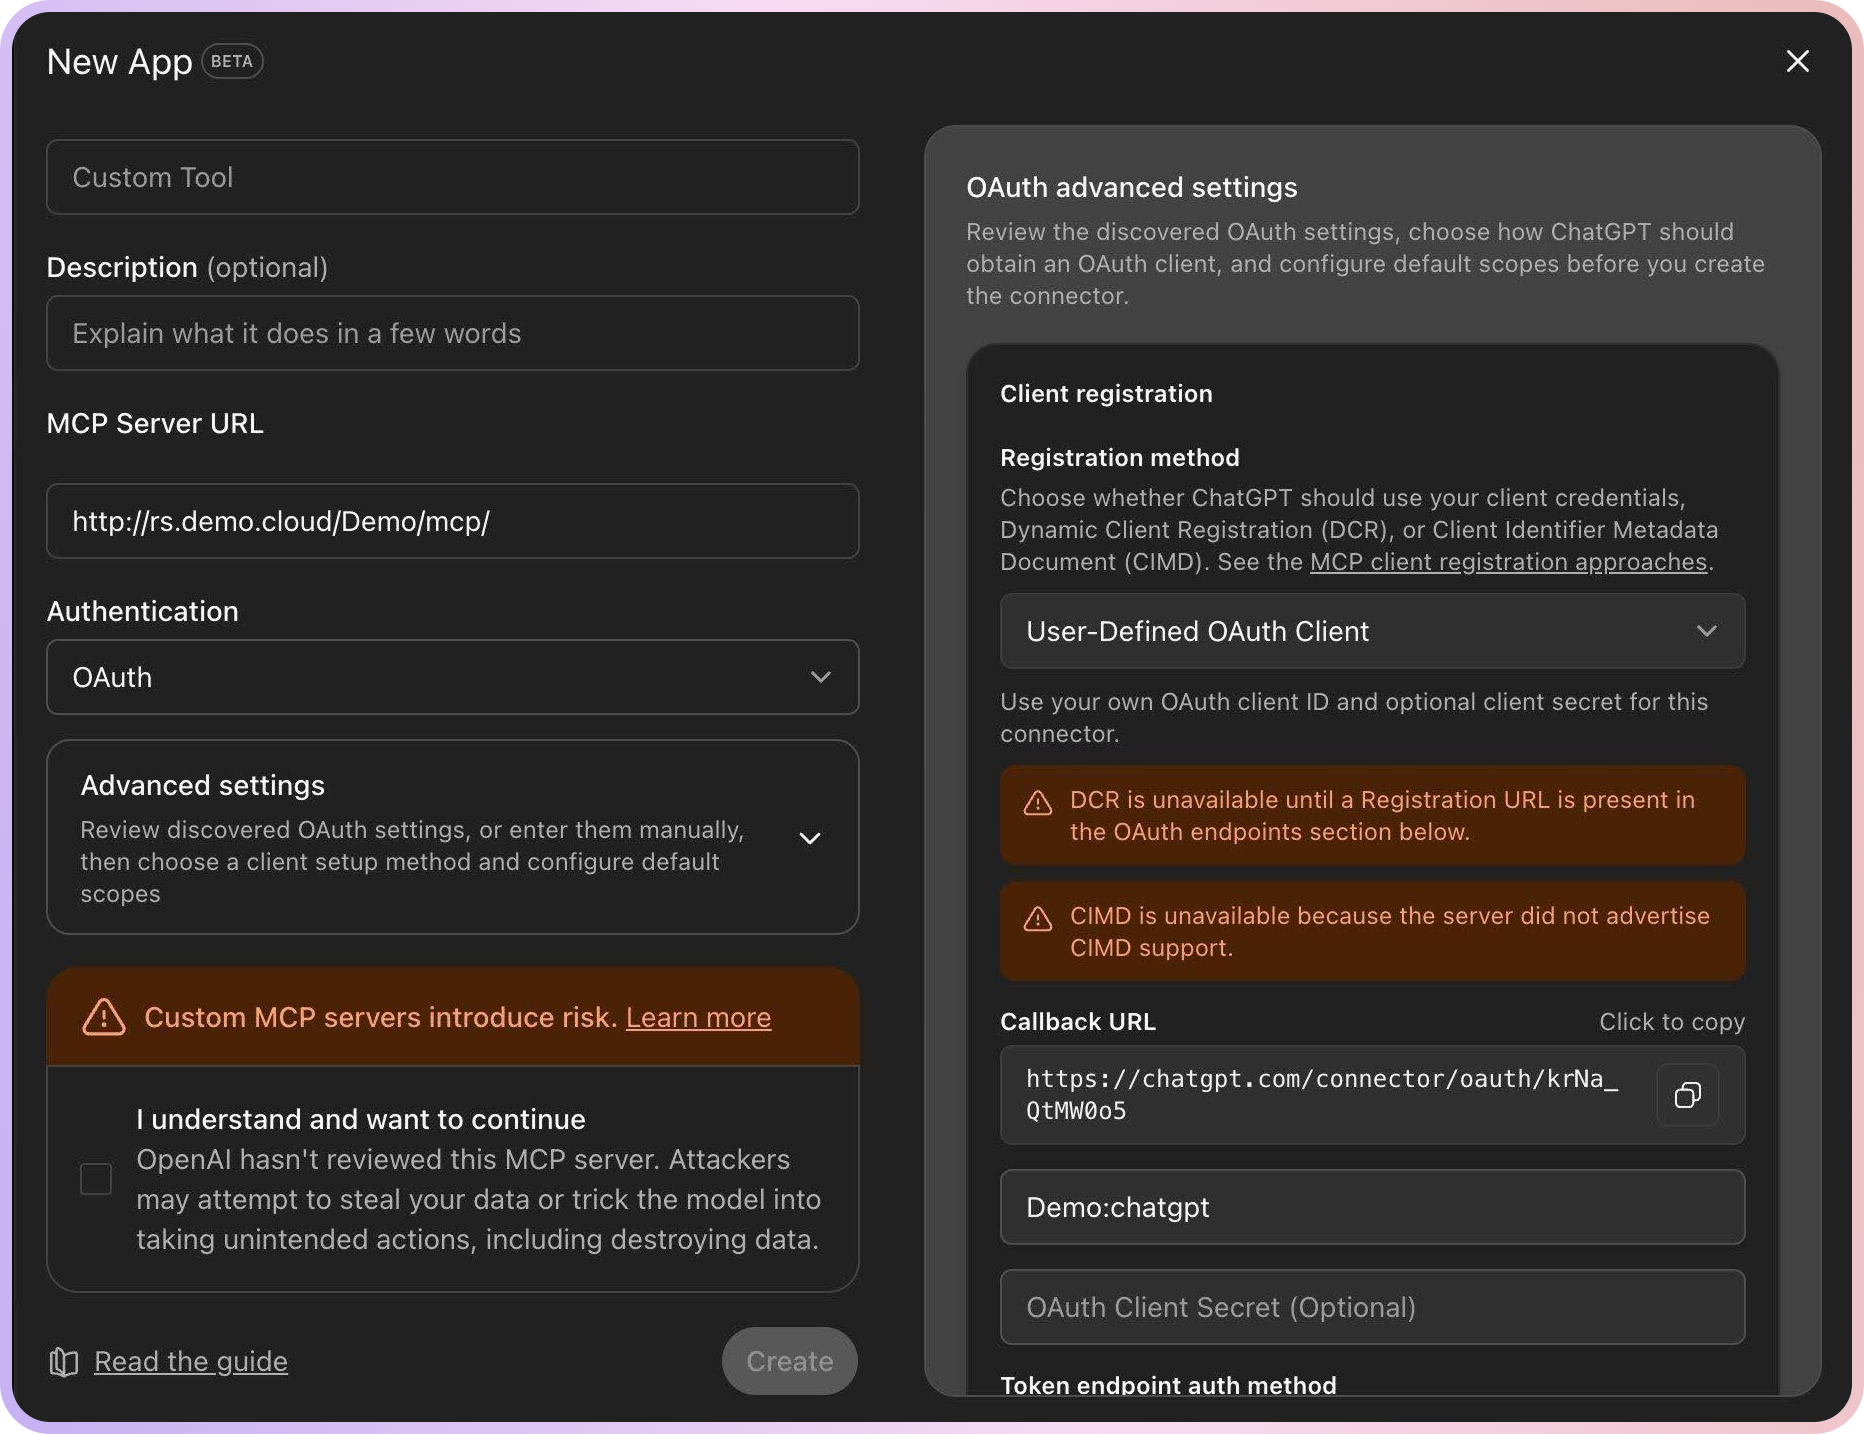Click the 'Click to copy' label

pyautogui.click(x=1672, y=1022)
